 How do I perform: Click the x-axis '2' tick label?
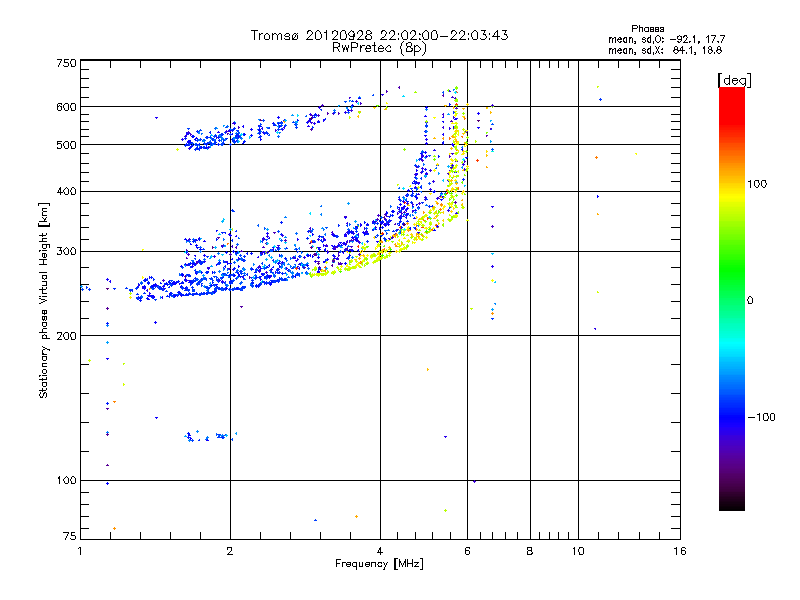pyautogui.click(x=230, y=551)
